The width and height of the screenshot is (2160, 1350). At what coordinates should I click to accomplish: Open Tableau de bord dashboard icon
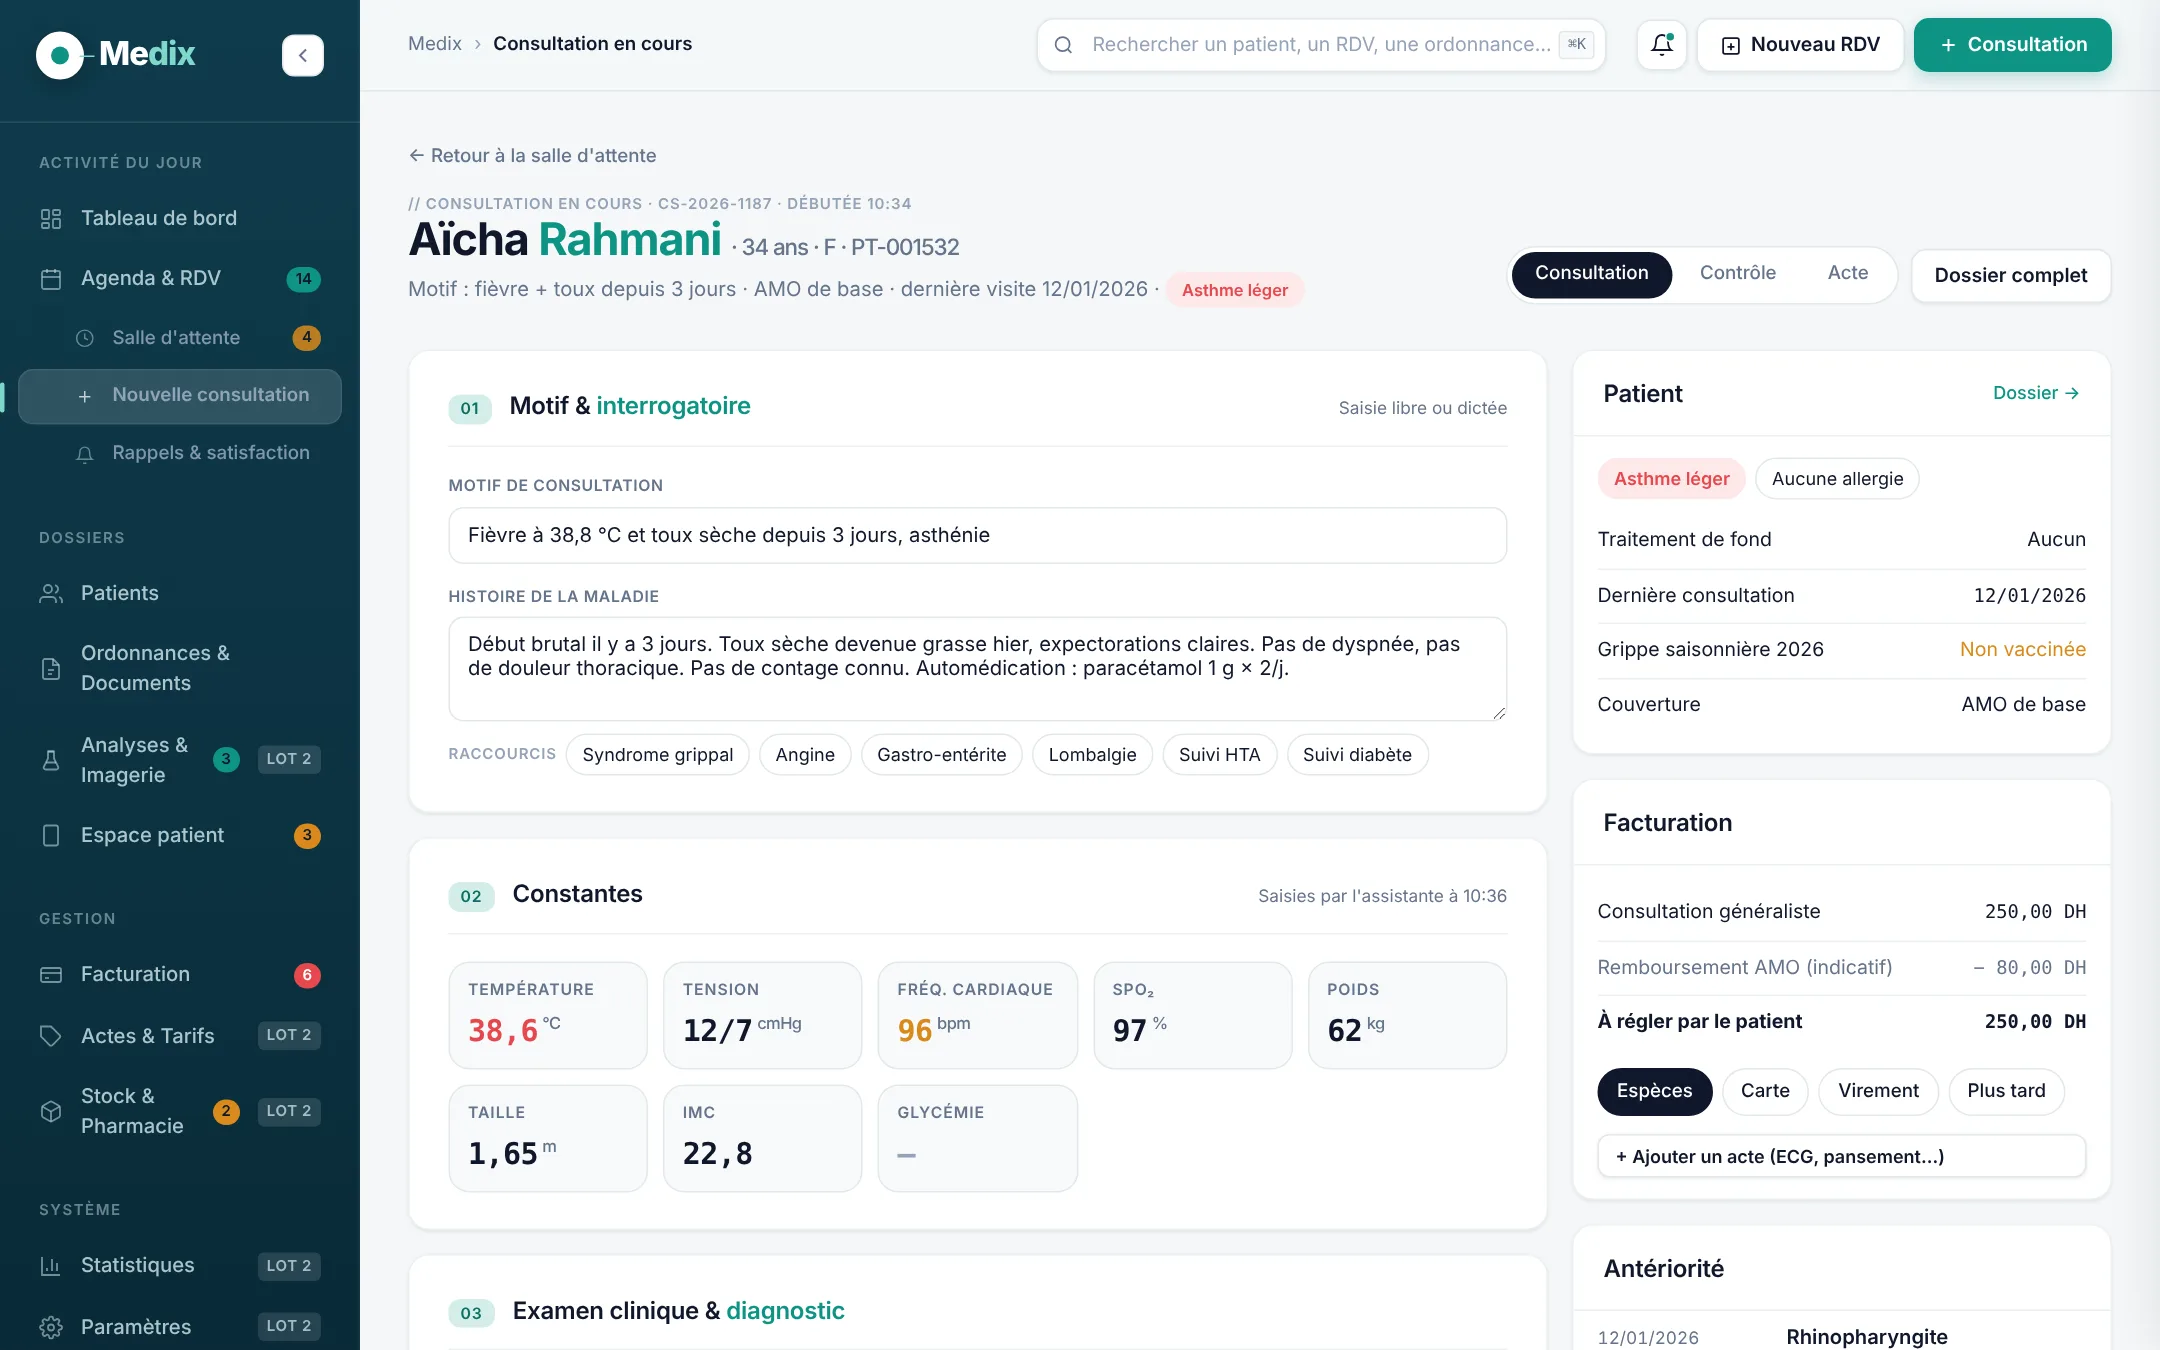click(x=51, y=218)
